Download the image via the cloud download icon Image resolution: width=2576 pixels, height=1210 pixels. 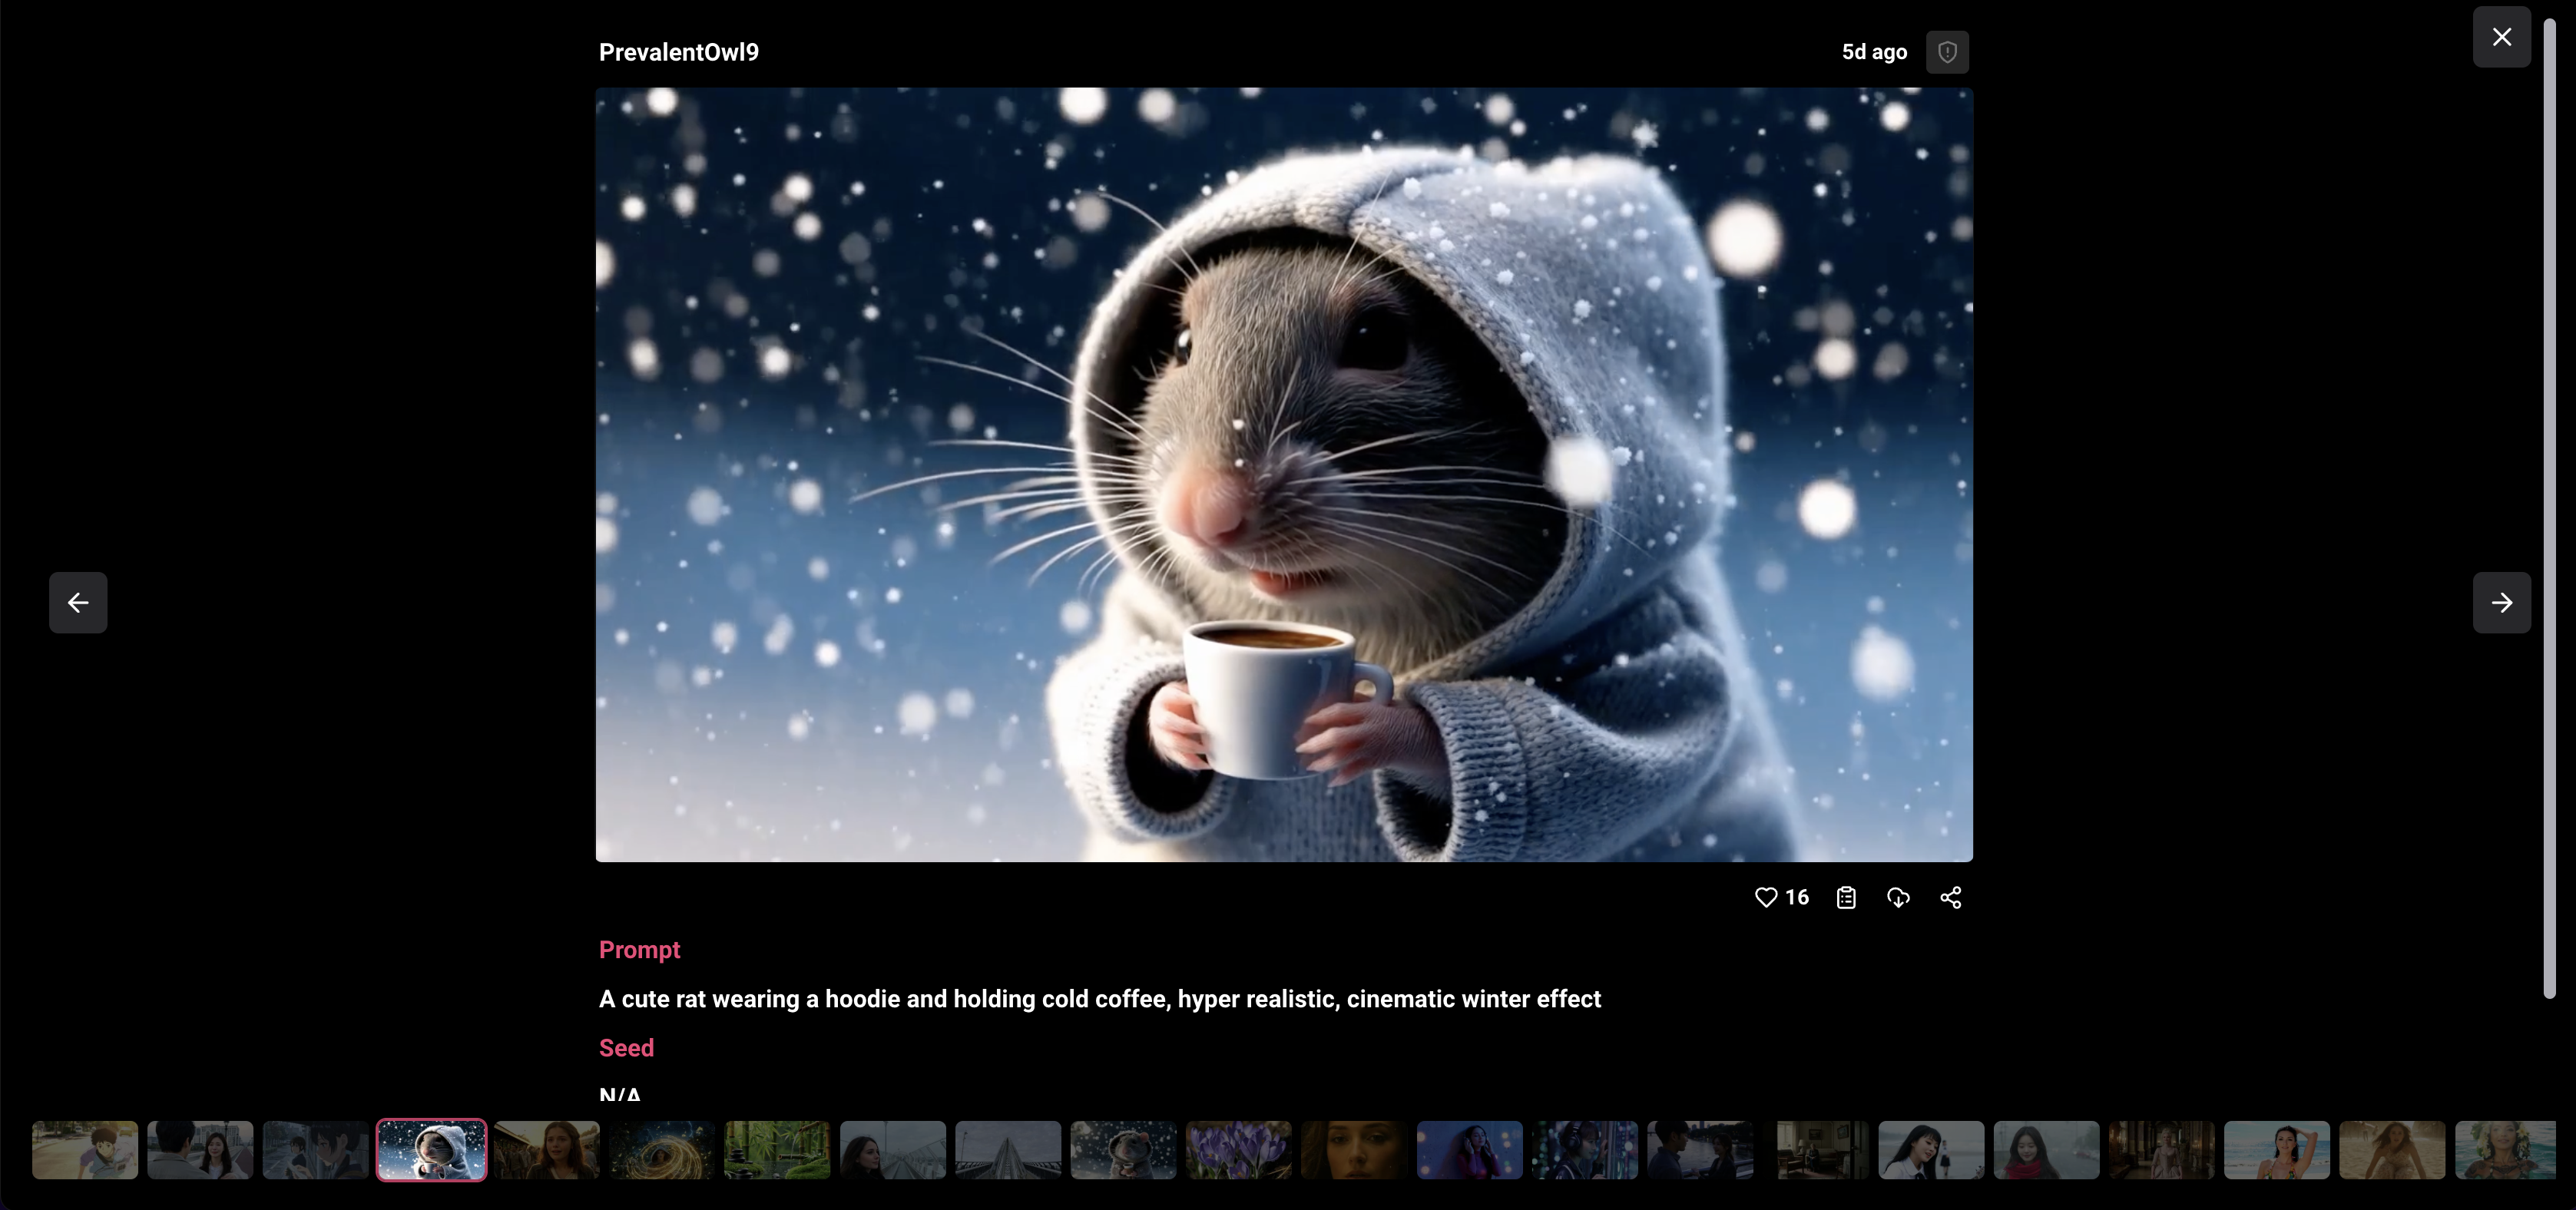1898,897
